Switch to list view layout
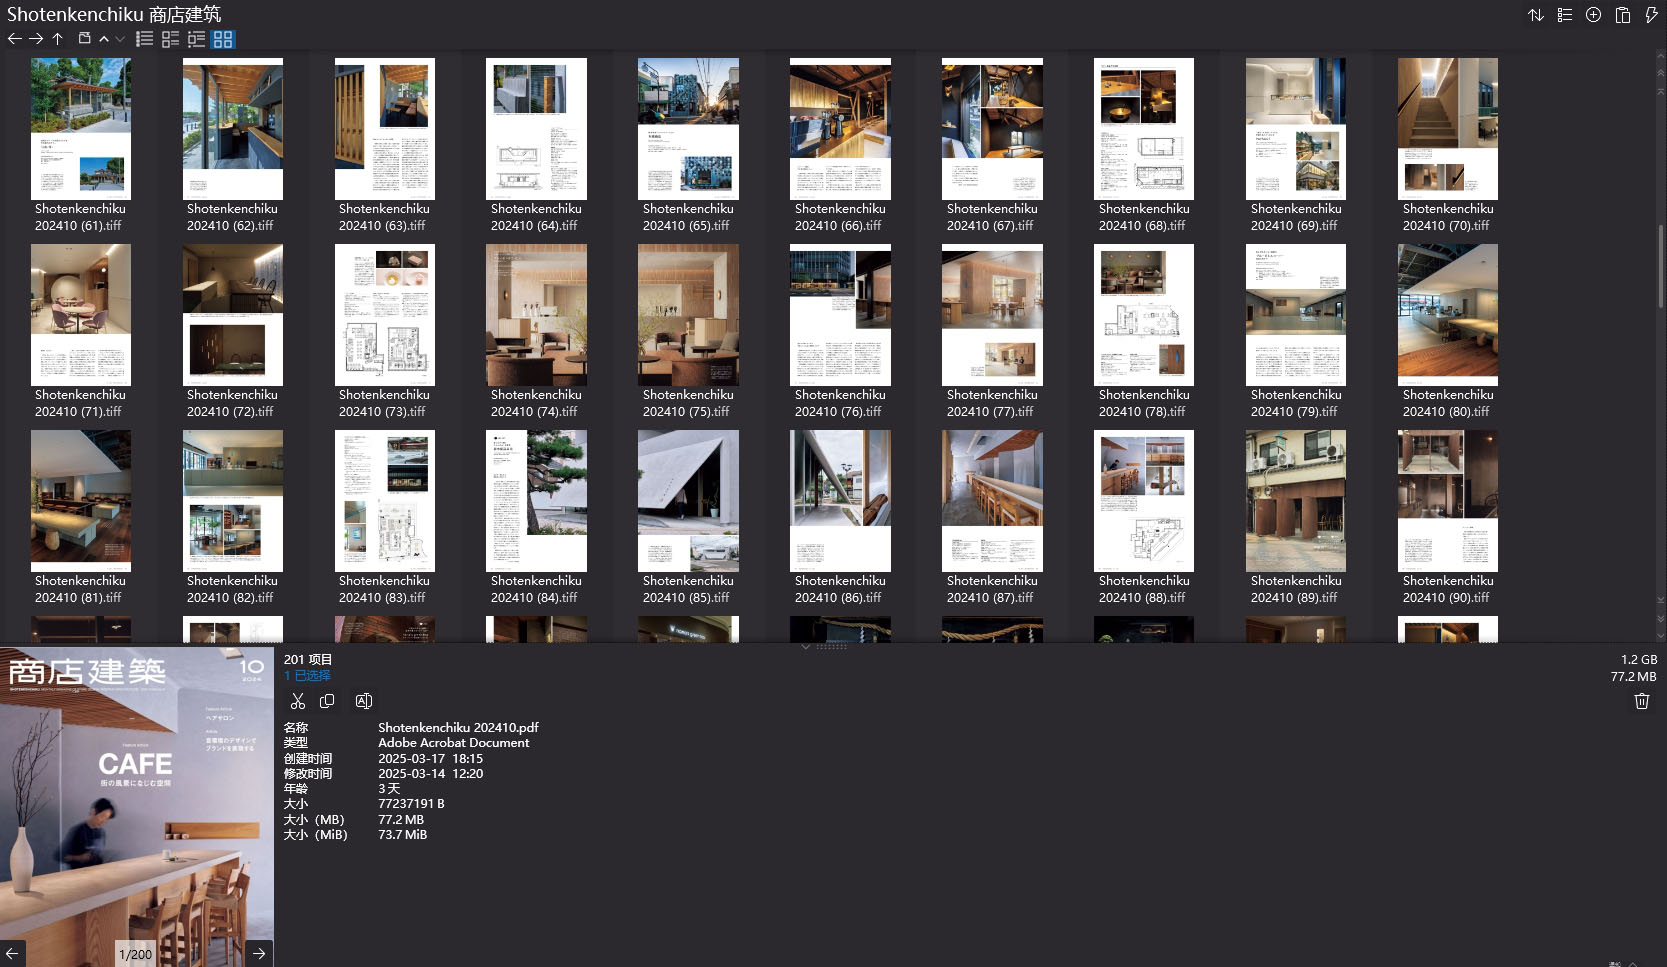1667x967 pixels. [144, 39]
